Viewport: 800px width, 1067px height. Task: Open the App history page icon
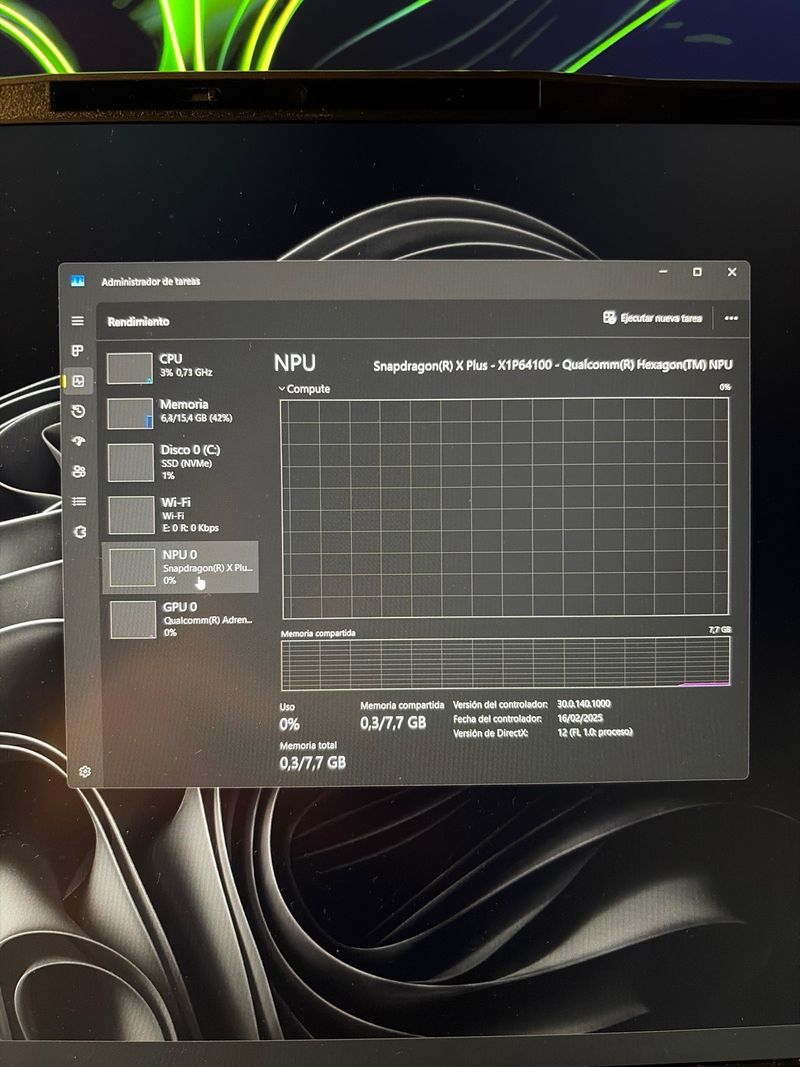click(78, 411)
